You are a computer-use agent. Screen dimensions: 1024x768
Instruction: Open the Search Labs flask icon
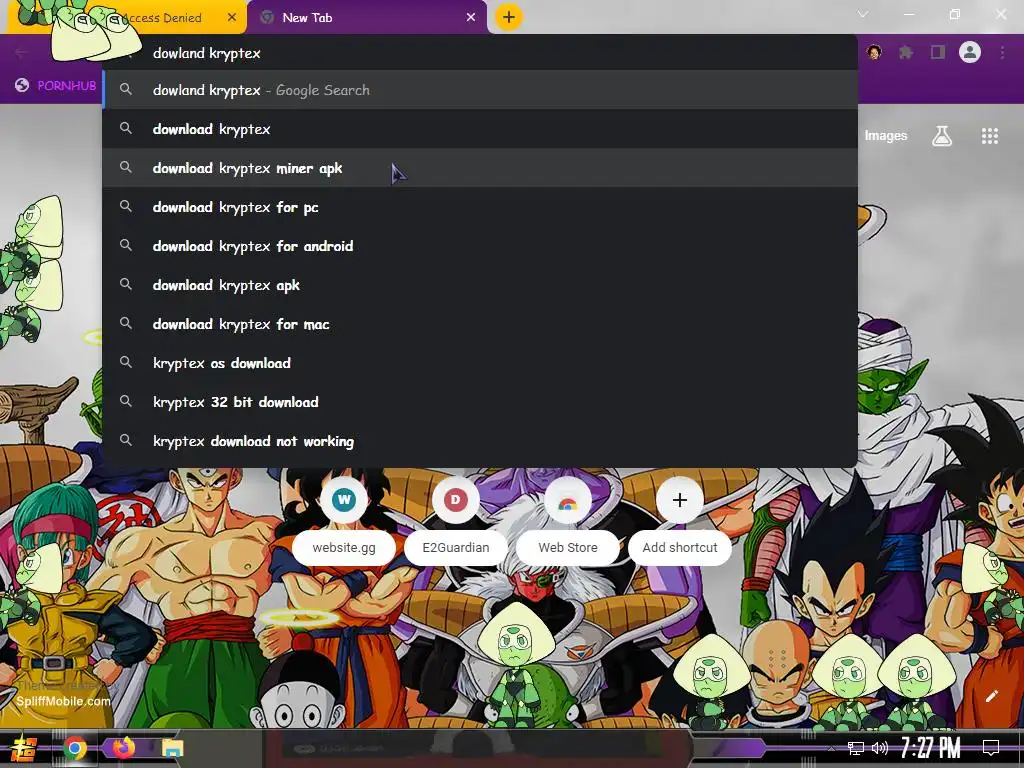click(942, 136)
